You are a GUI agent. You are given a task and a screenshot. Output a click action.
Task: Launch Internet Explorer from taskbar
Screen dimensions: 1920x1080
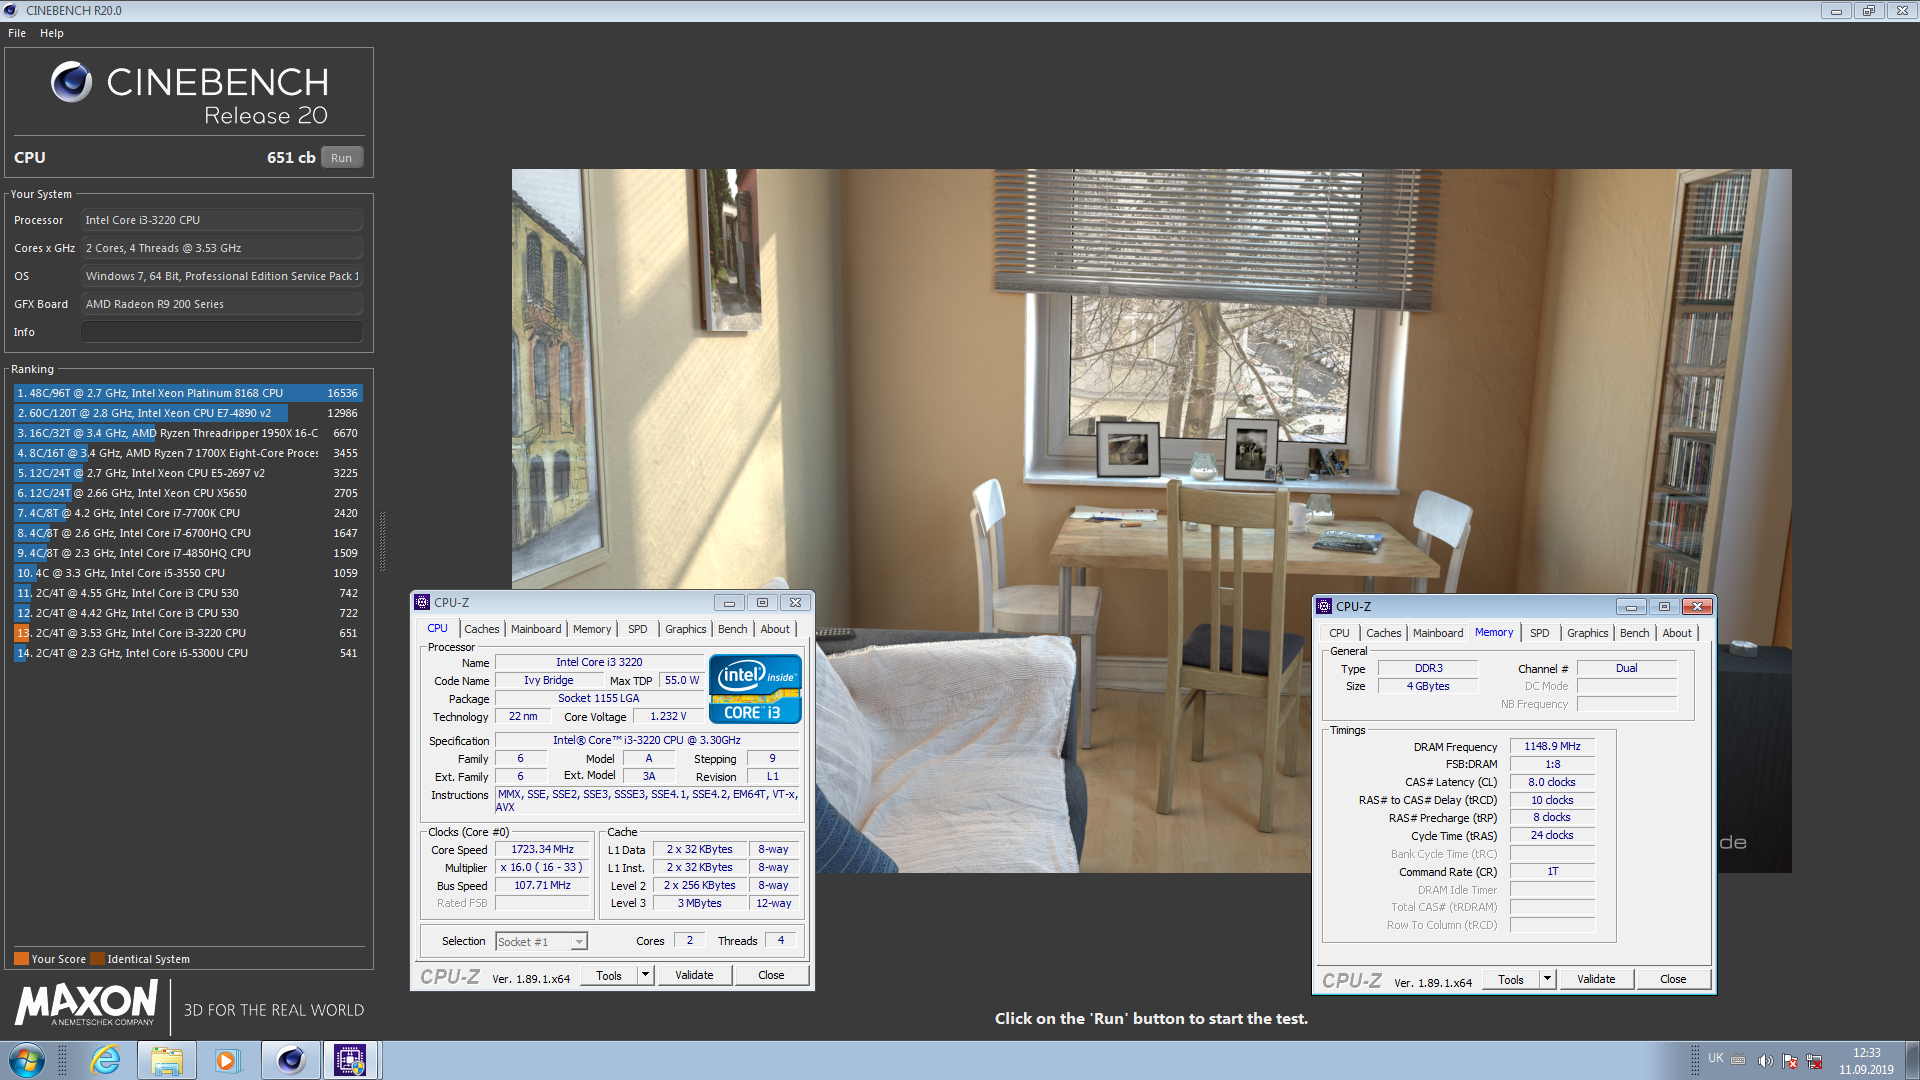106,1060
